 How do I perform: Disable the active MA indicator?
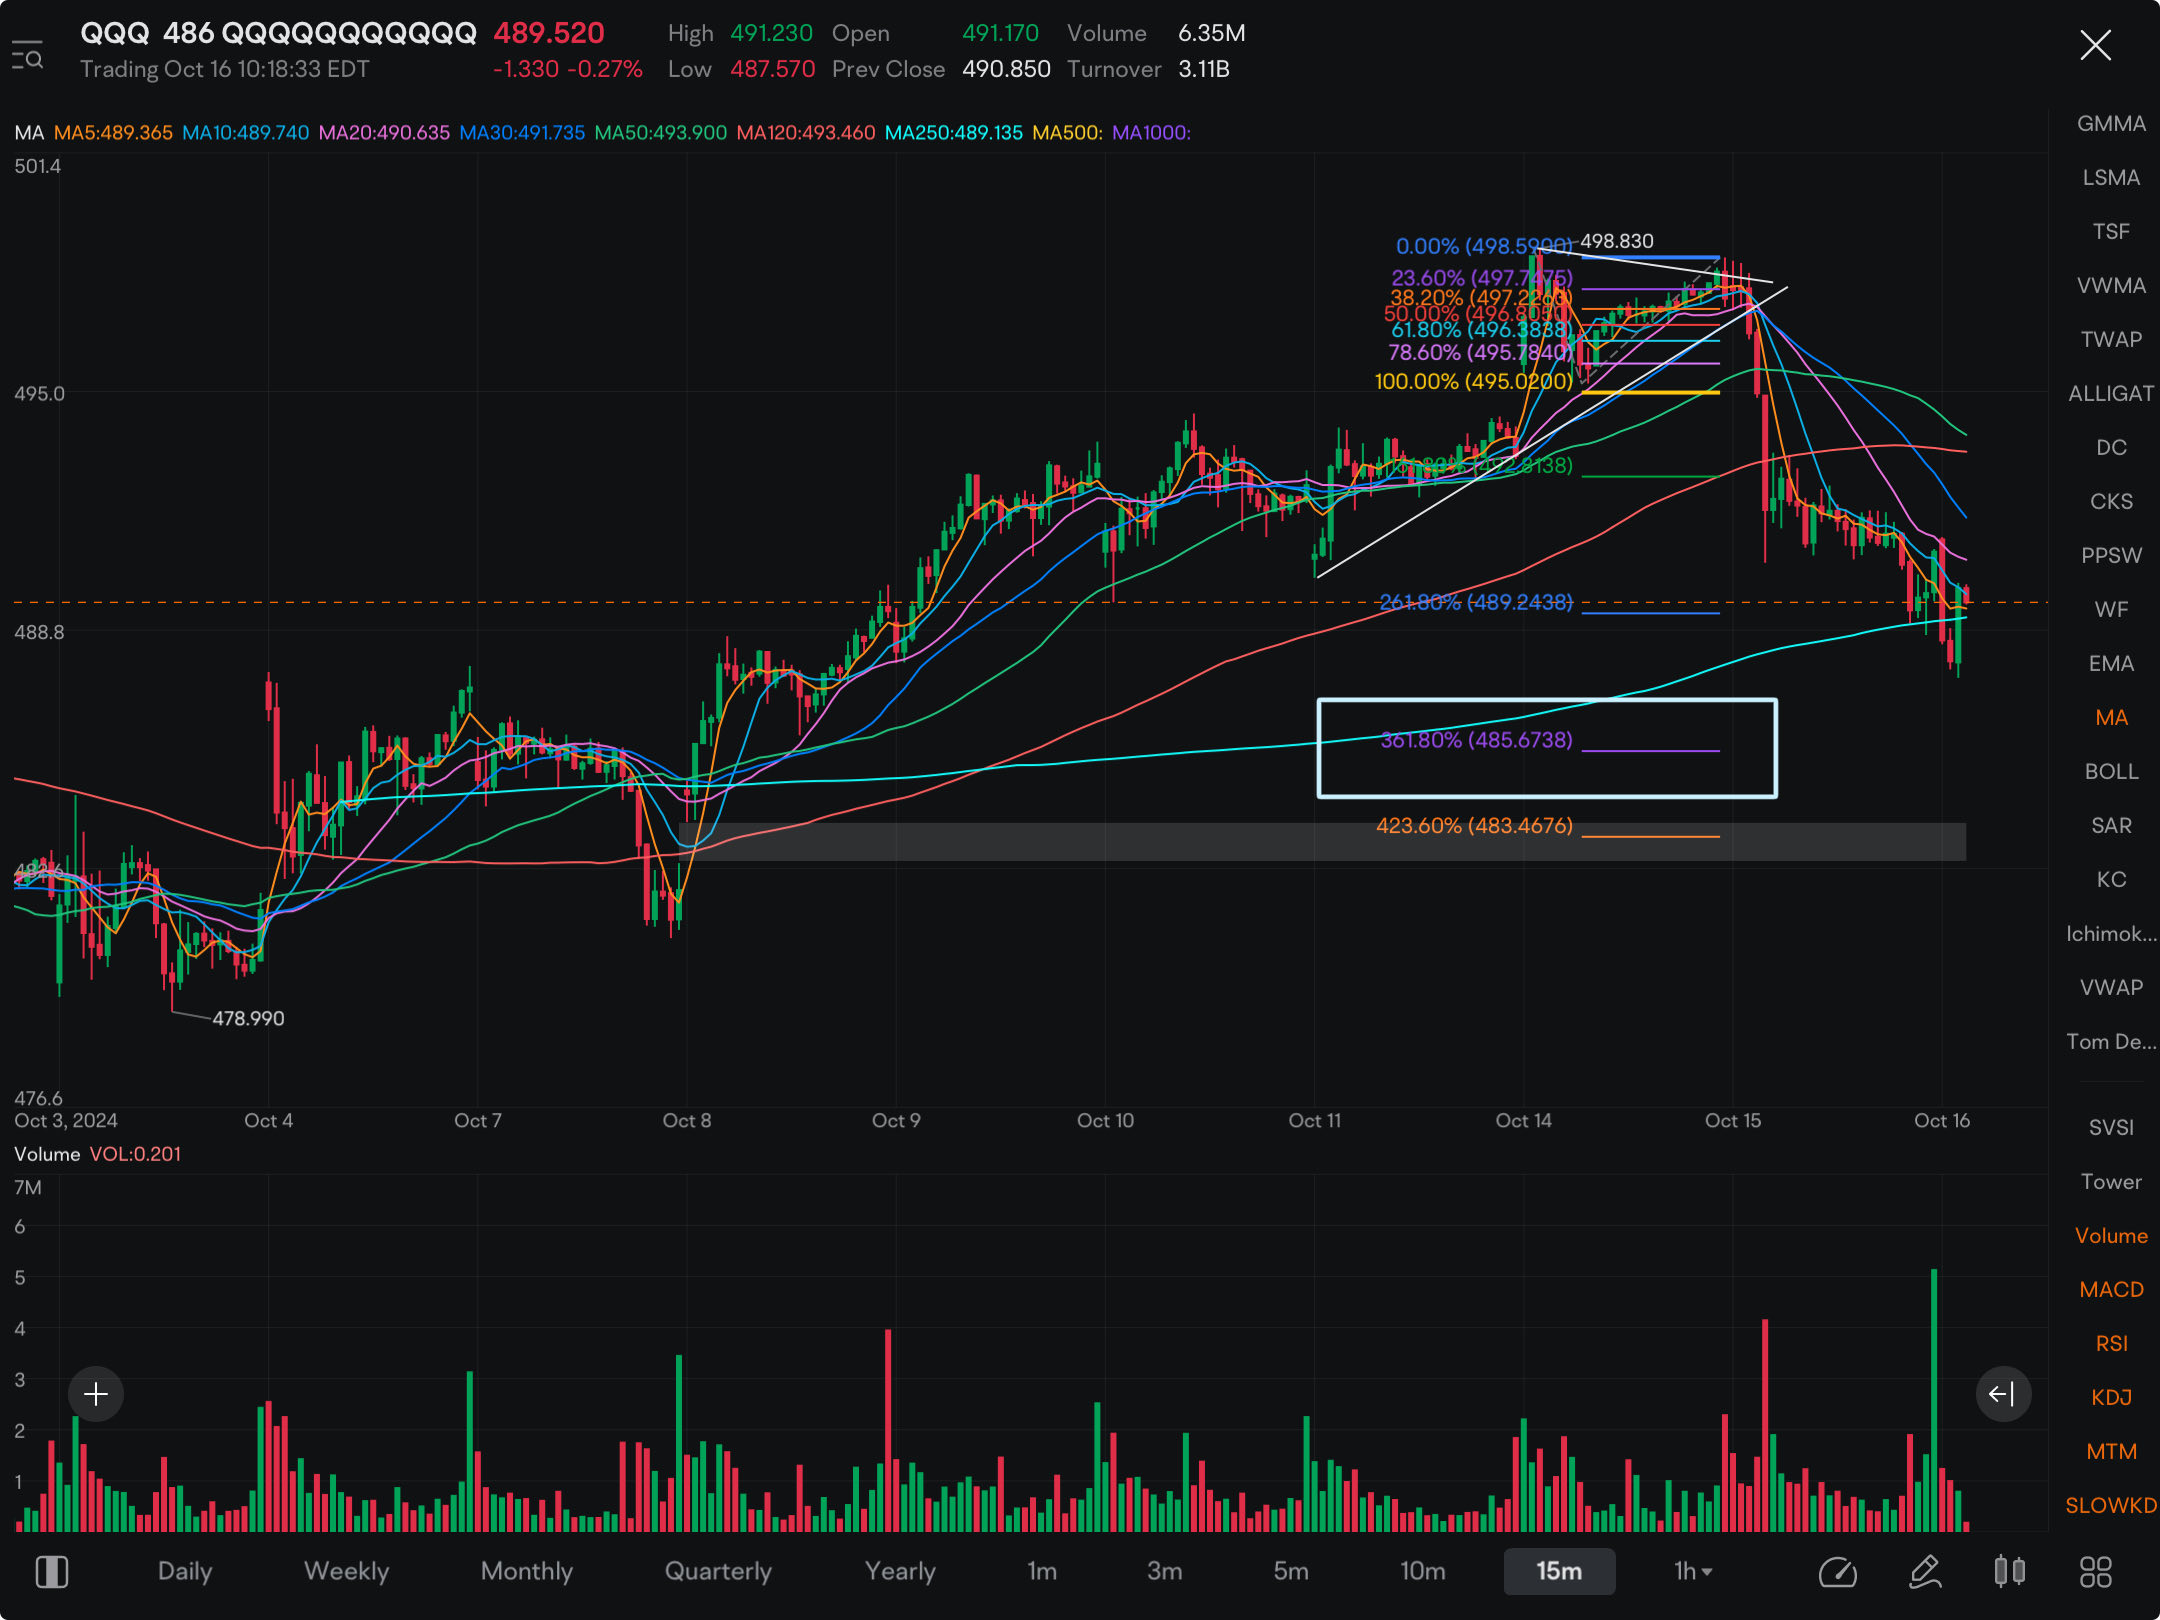(x=2111, y=718)
